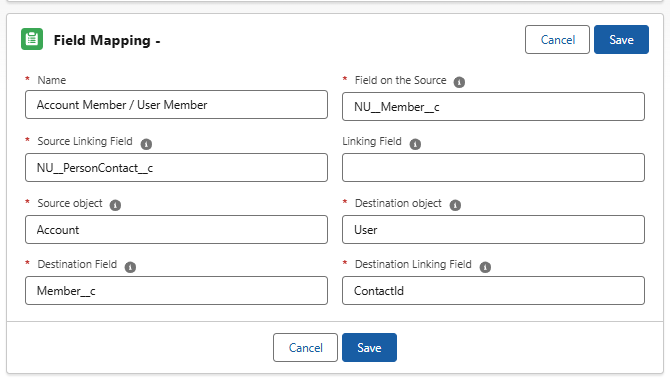Save the mapping with the bottom Save button
This screenshot has height=381, width=670.
coord(369,348)
